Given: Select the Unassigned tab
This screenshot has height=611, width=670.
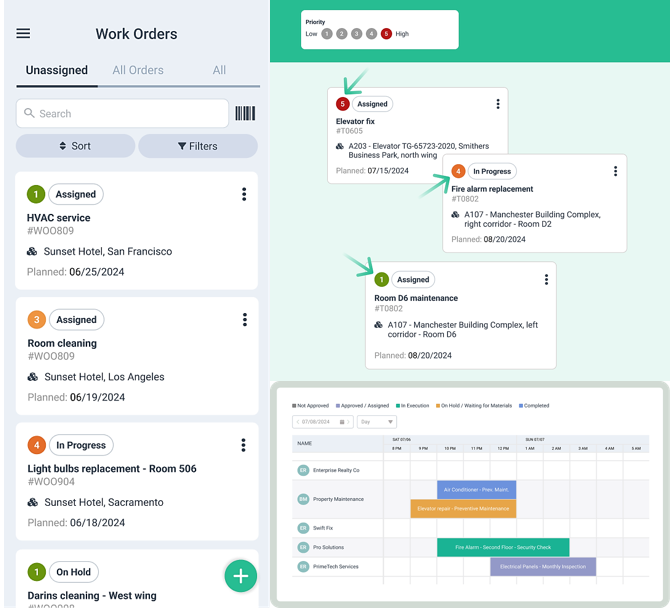Looking at the screenshot, I should point(57,70).
